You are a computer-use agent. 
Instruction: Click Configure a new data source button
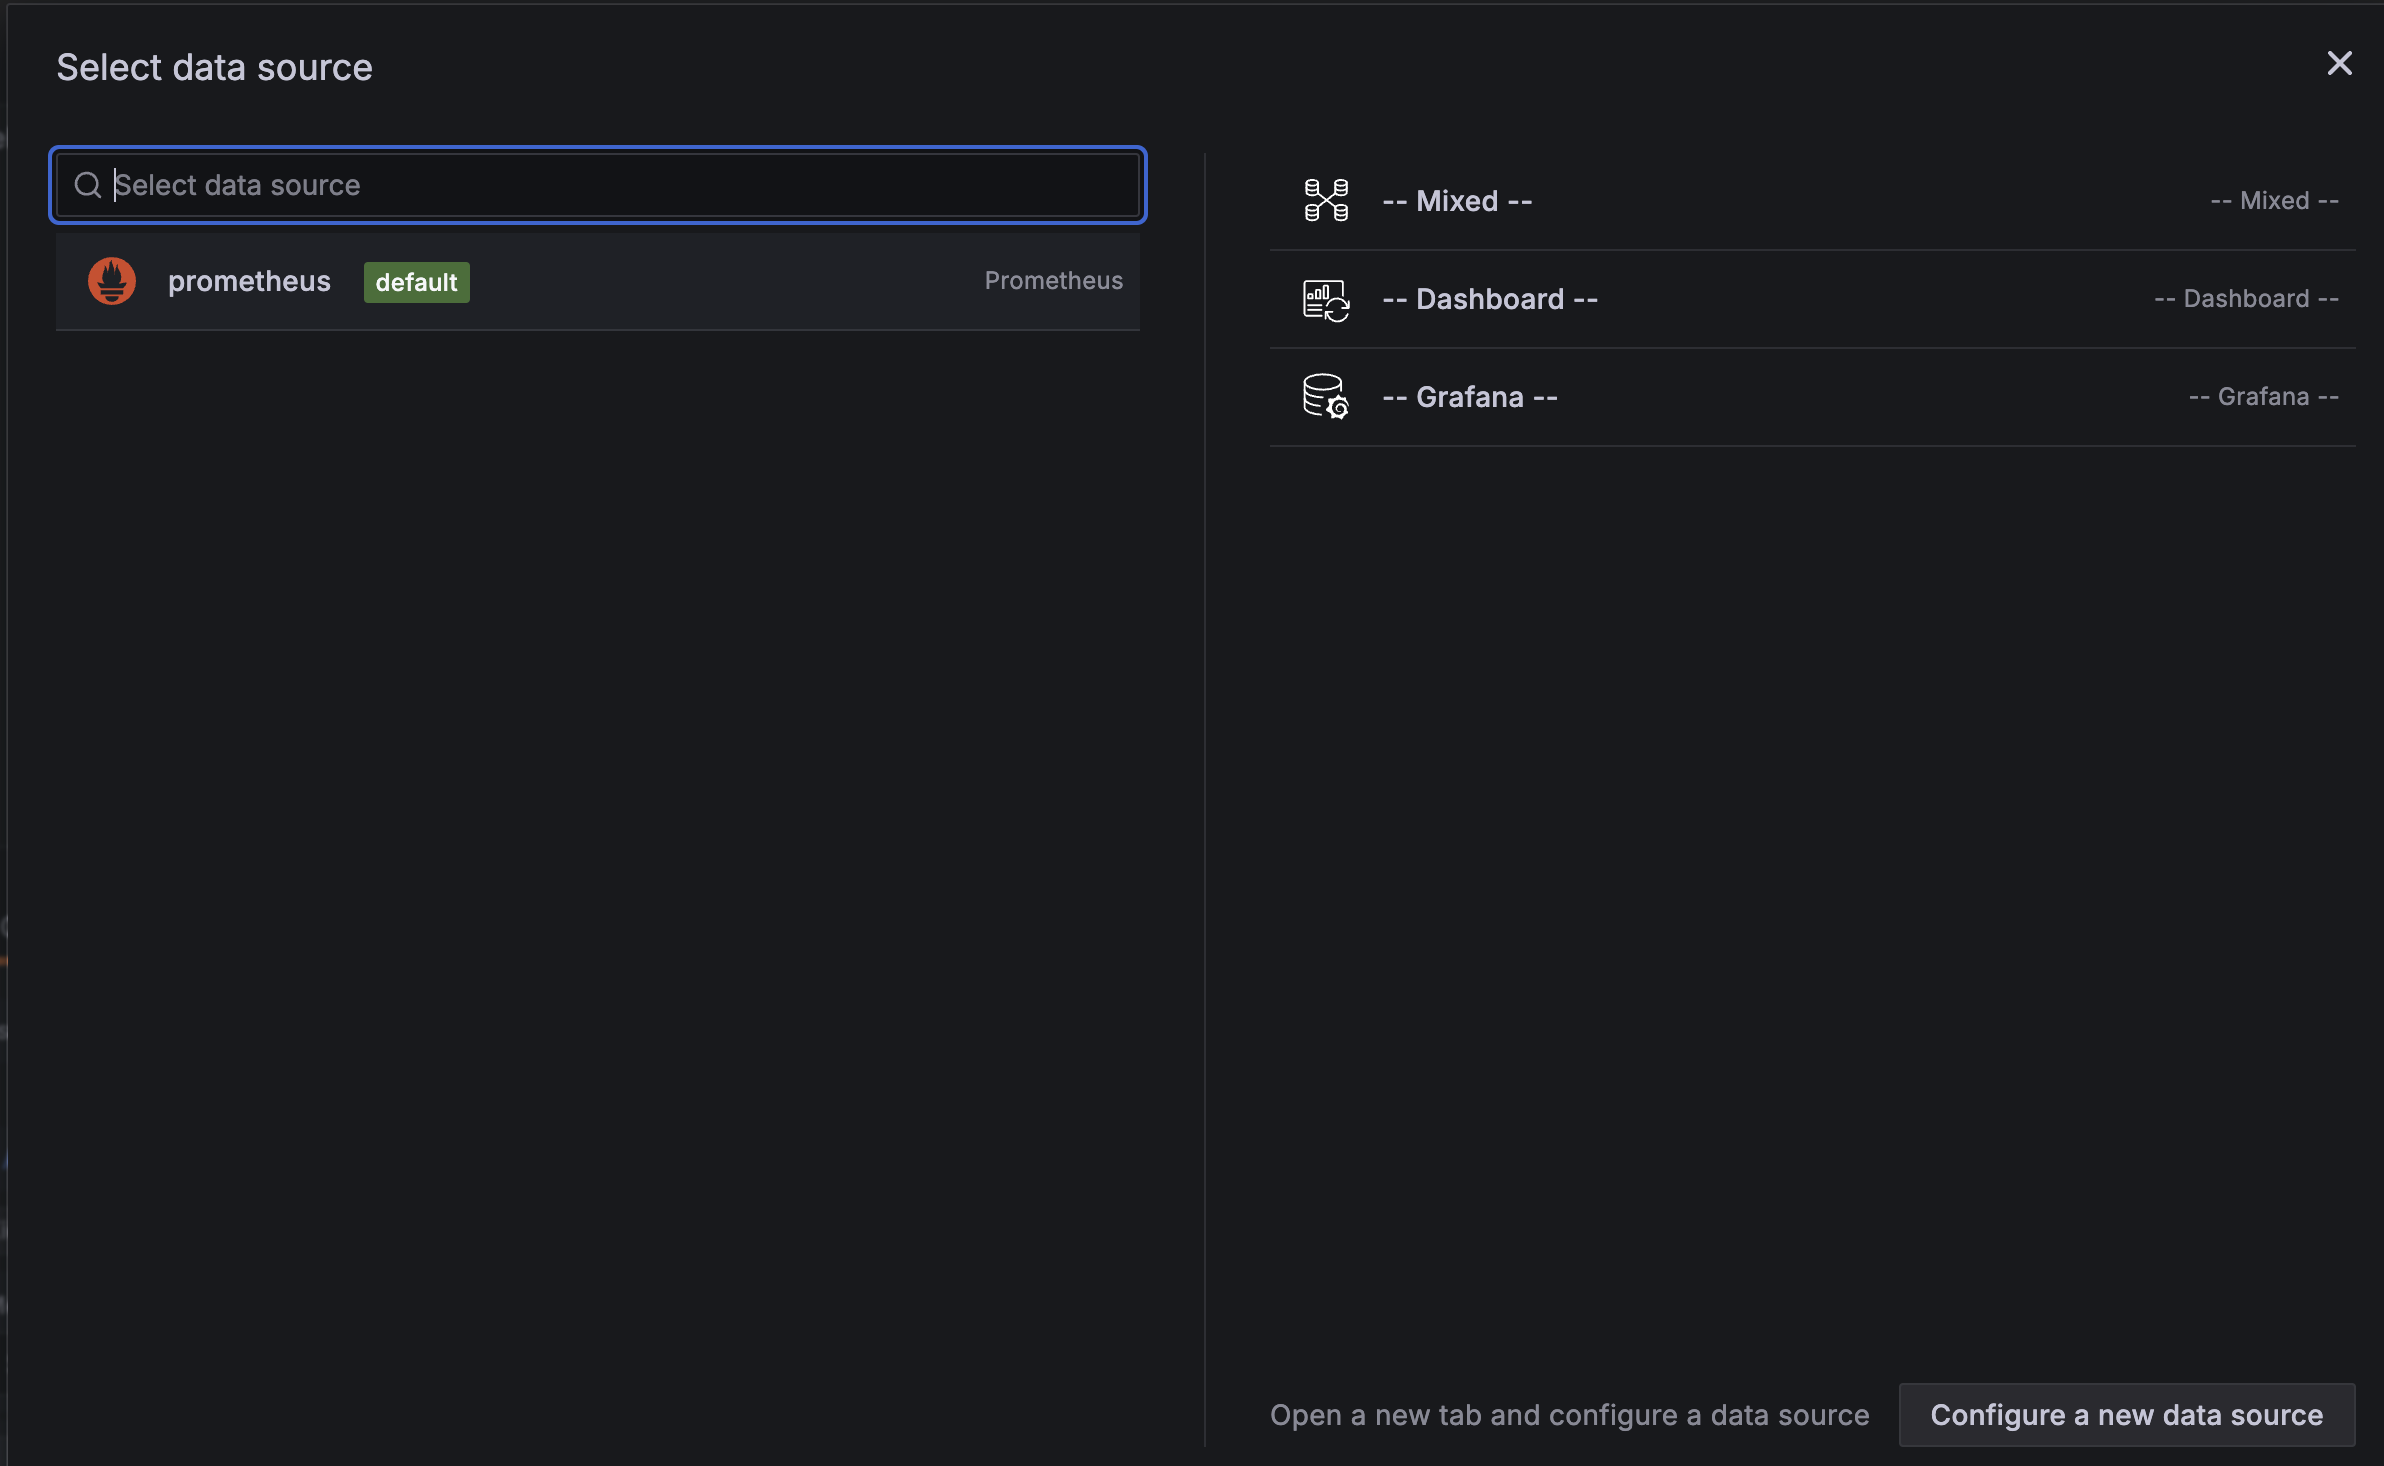click(x=2126, y=1415)
